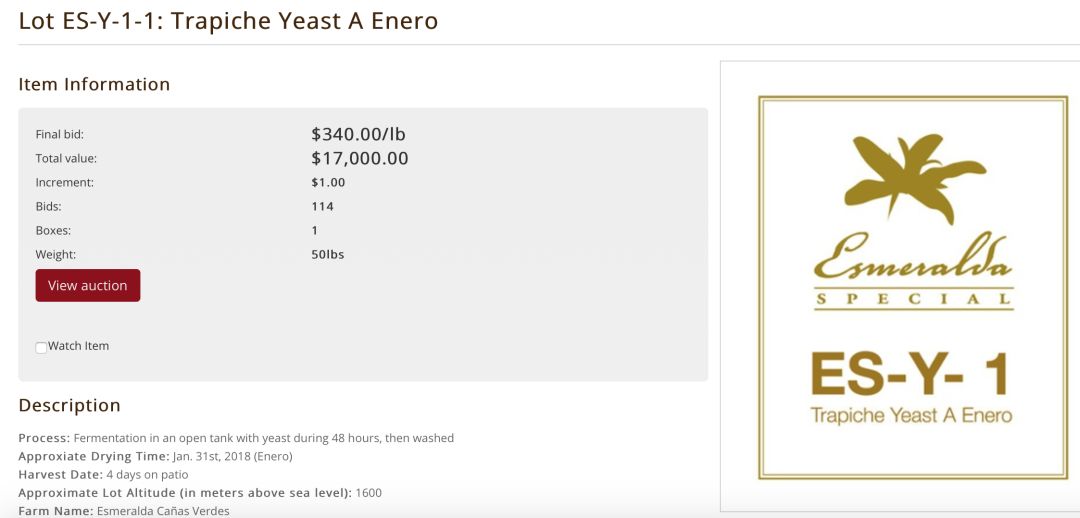Click the $1.00 increment value
Image resolution: width=1080 pixels, height=518 pixels.
tap(328, 182)
